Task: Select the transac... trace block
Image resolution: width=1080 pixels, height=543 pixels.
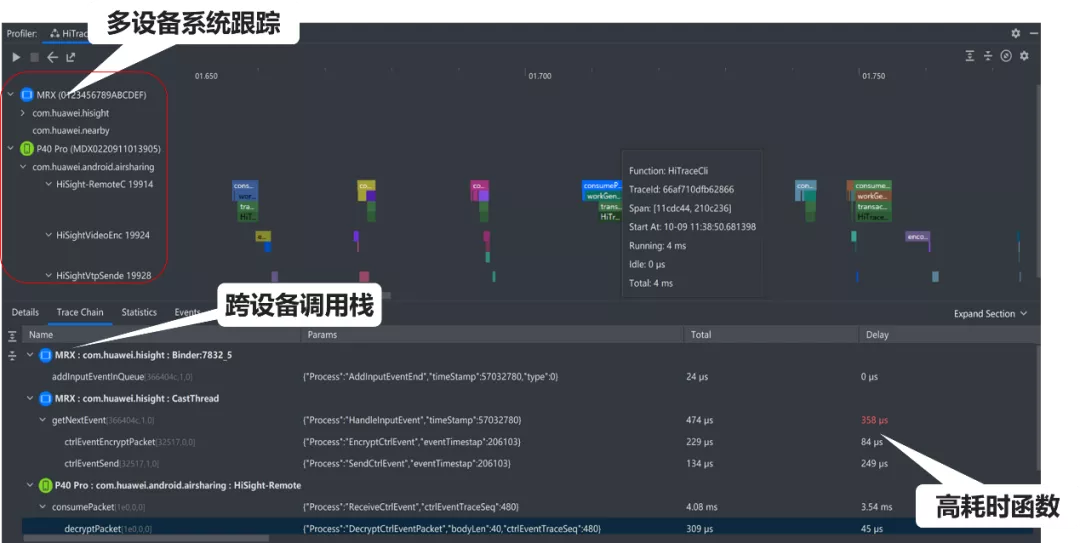Action: 873,207
